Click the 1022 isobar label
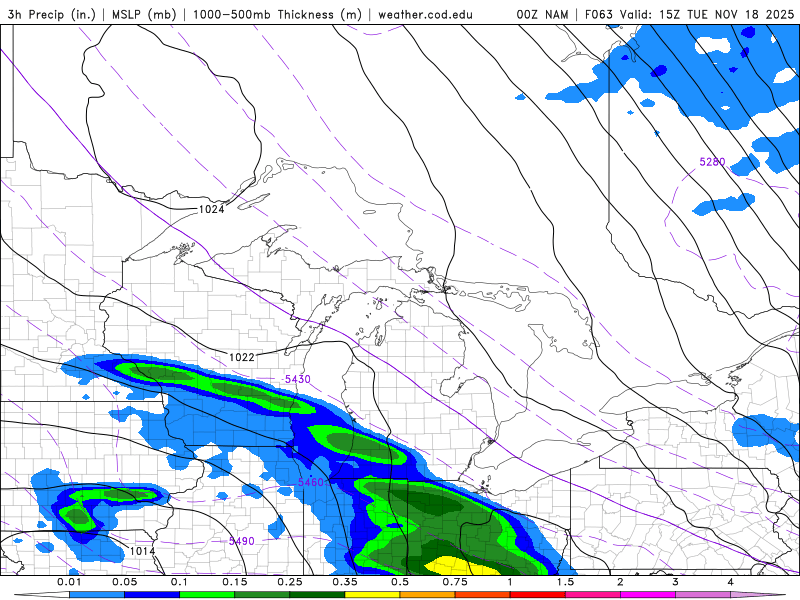The width and height of the screenshot is (800, 600). coord(242,357)
